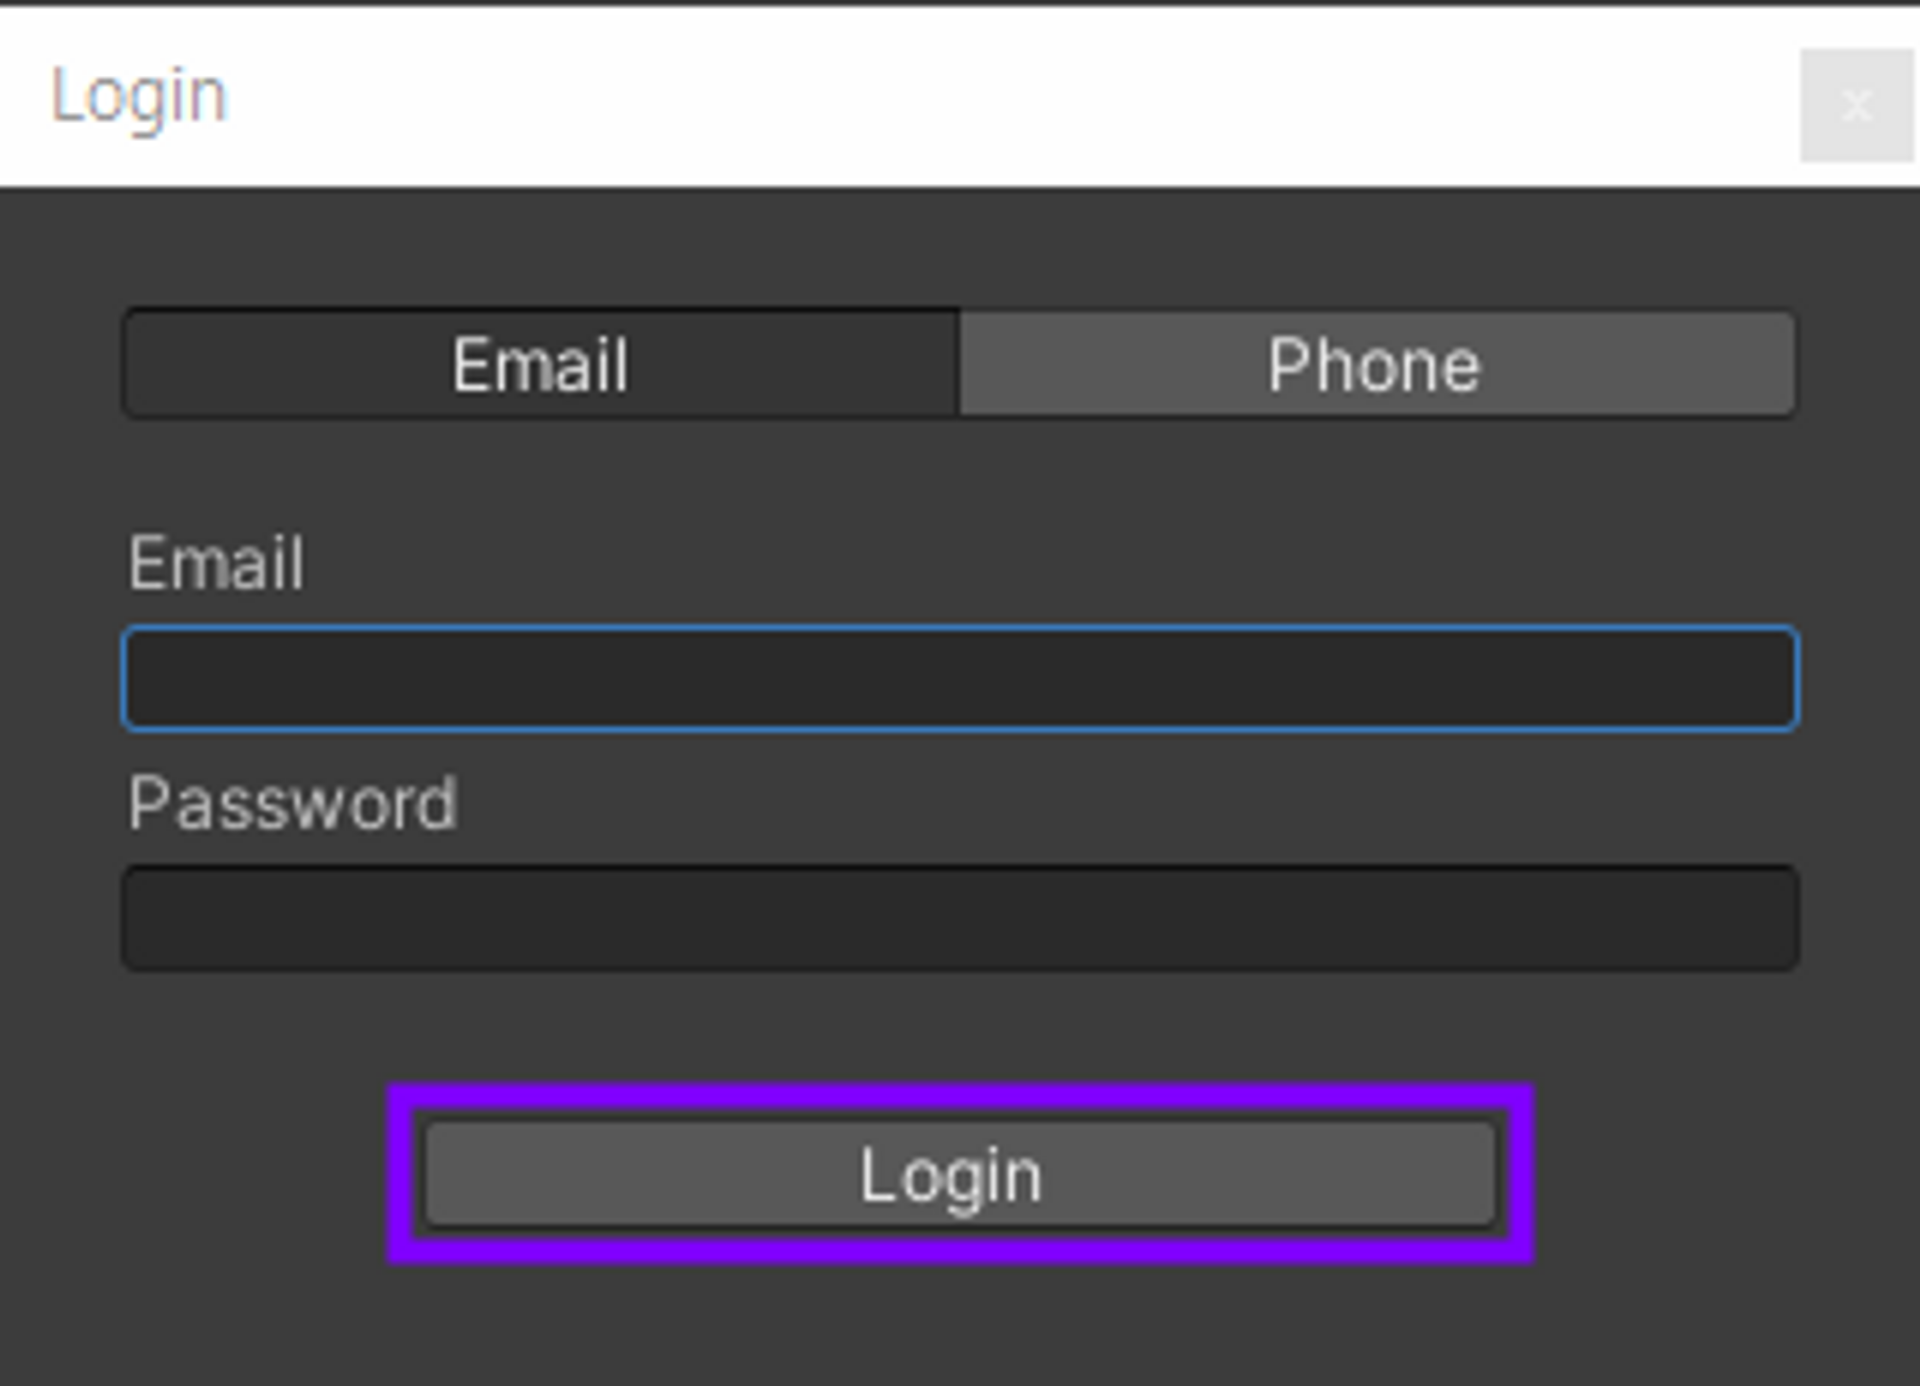The width and height of the screenshot is (1920, 1386).
Task: Focus the Password input field
Action: [960, 918]
